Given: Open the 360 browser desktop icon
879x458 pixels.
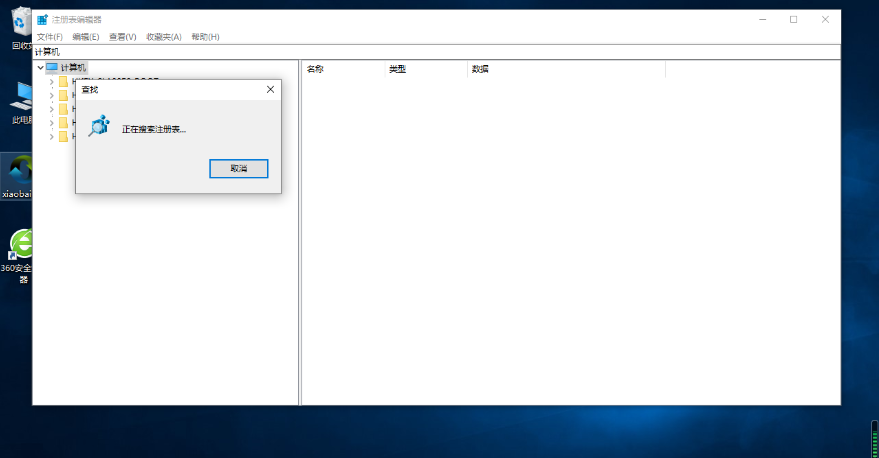Looking at the screenshot, I should (20, 244).
